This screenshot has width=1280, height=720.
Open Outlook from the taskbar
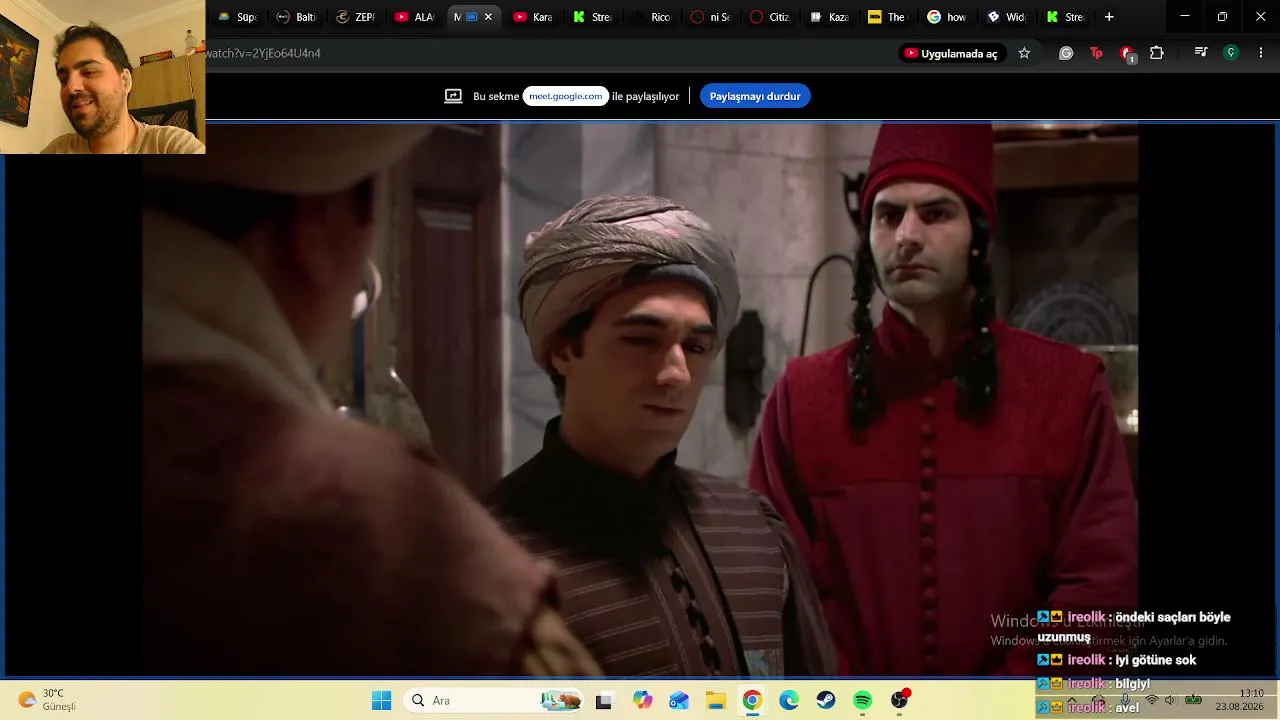click(679, 701)
